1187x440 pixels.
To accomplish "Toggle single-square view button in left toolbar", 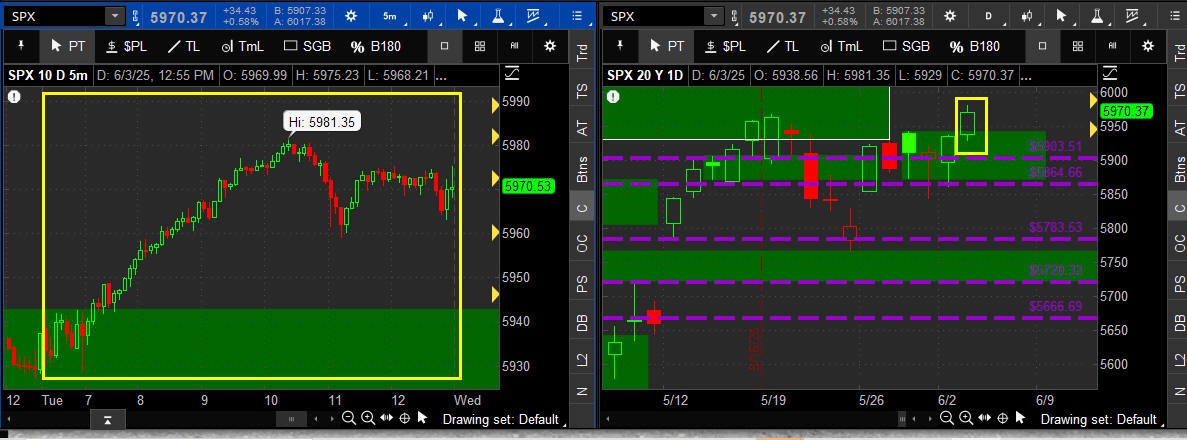I will (x=444, y=46).
